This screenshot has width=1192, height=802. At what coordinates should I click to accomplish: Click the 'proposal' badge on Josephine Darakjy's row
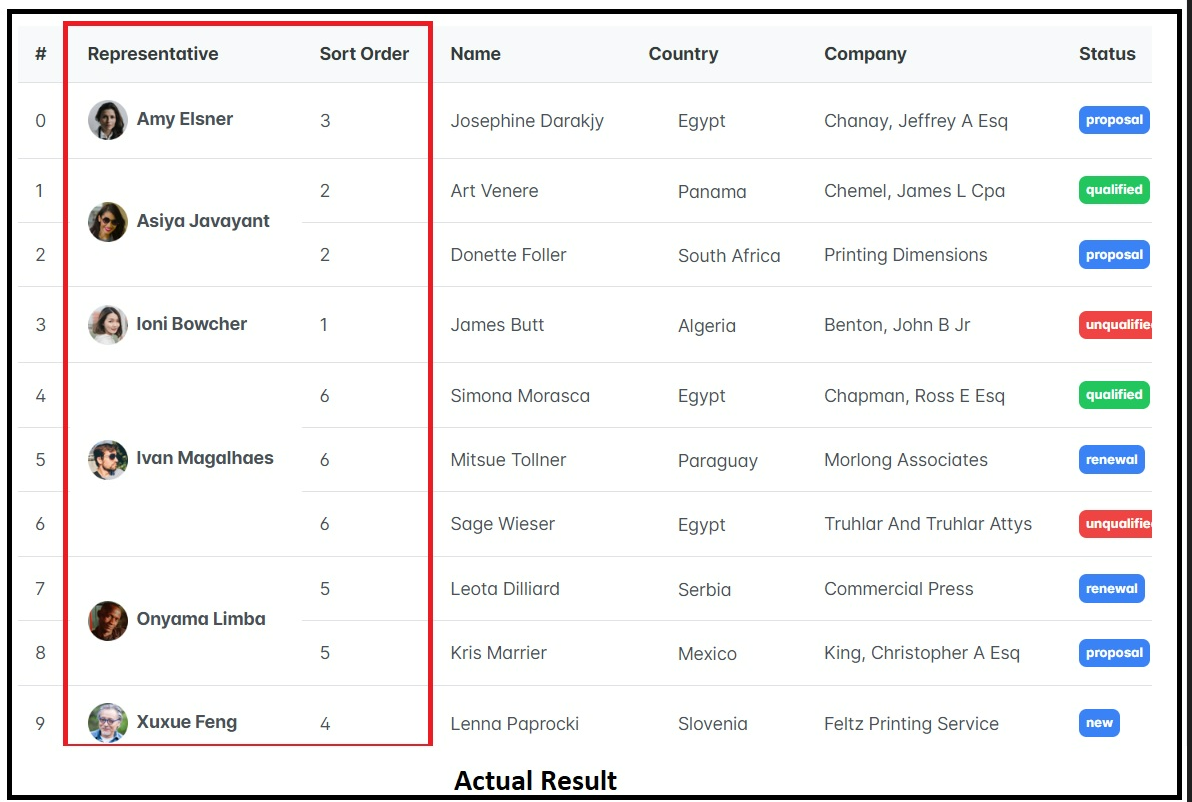(1114, 119)
